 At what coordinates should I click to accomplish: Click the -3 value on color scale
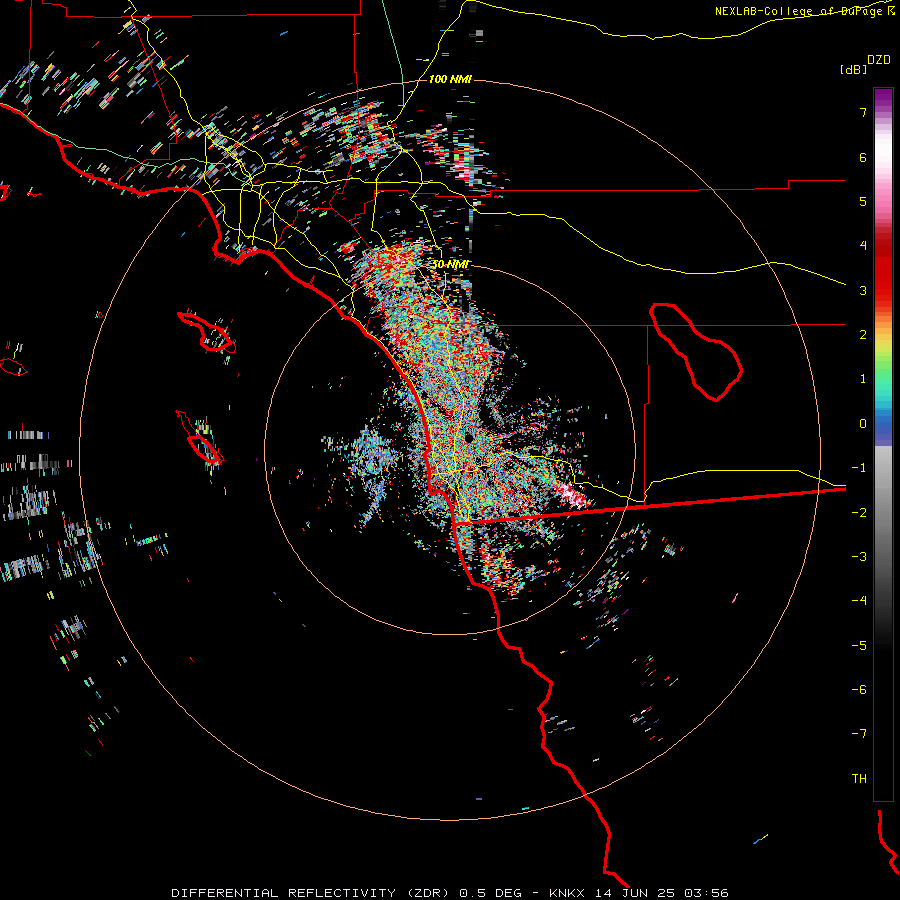coord(859,557)
